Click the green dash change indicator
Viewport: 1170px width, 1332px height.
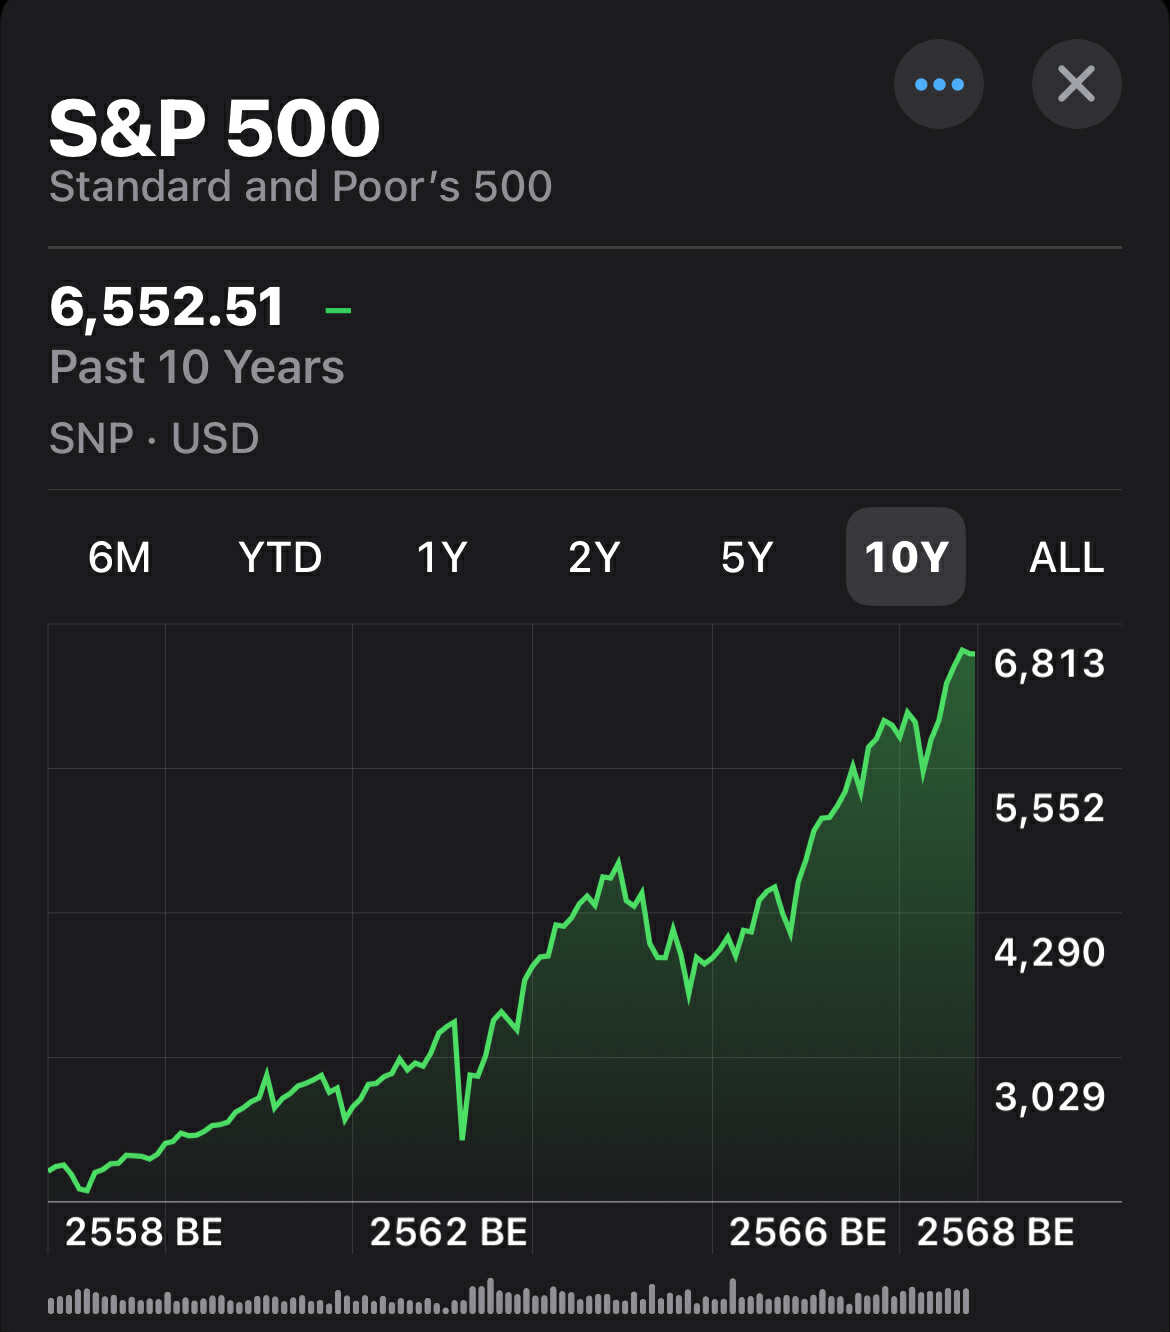pyautogui.click(x=338, y=309)
